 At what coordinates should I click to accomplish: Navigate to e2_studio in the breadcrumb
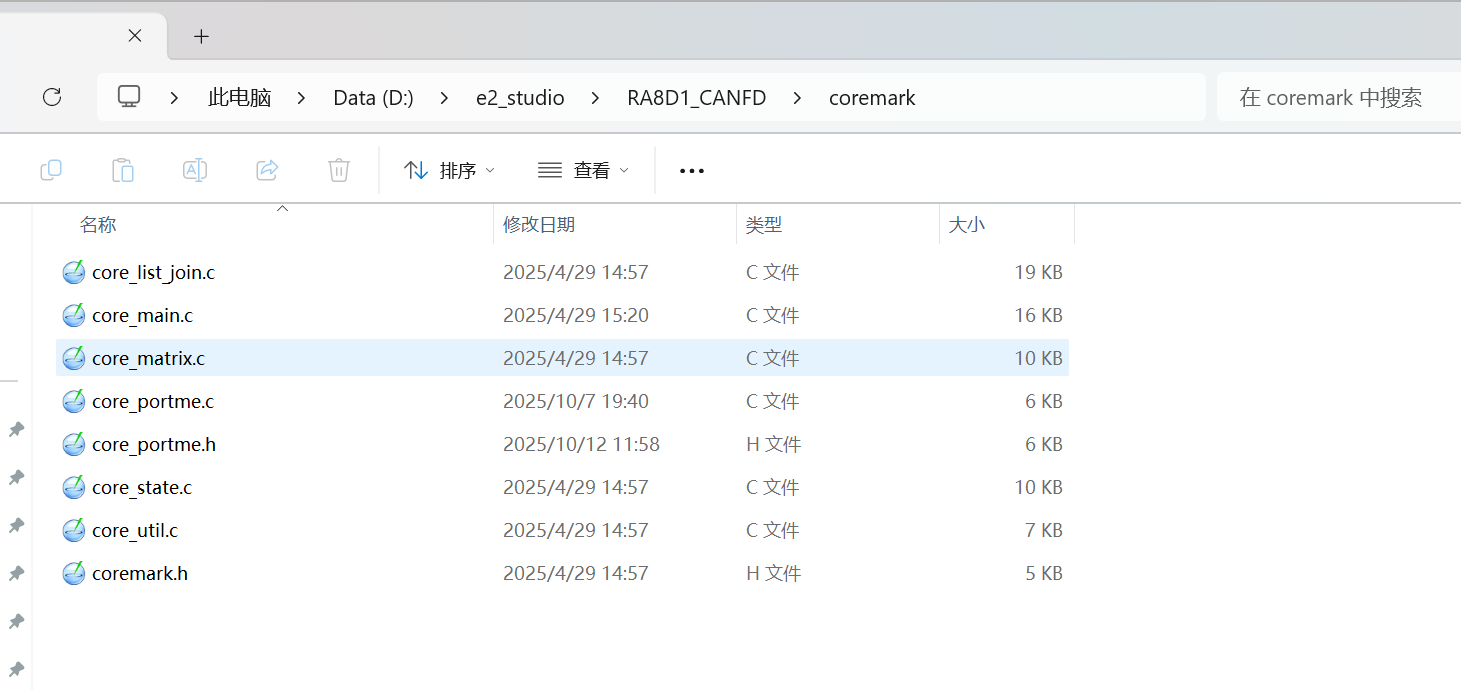(x=520, y=98)
